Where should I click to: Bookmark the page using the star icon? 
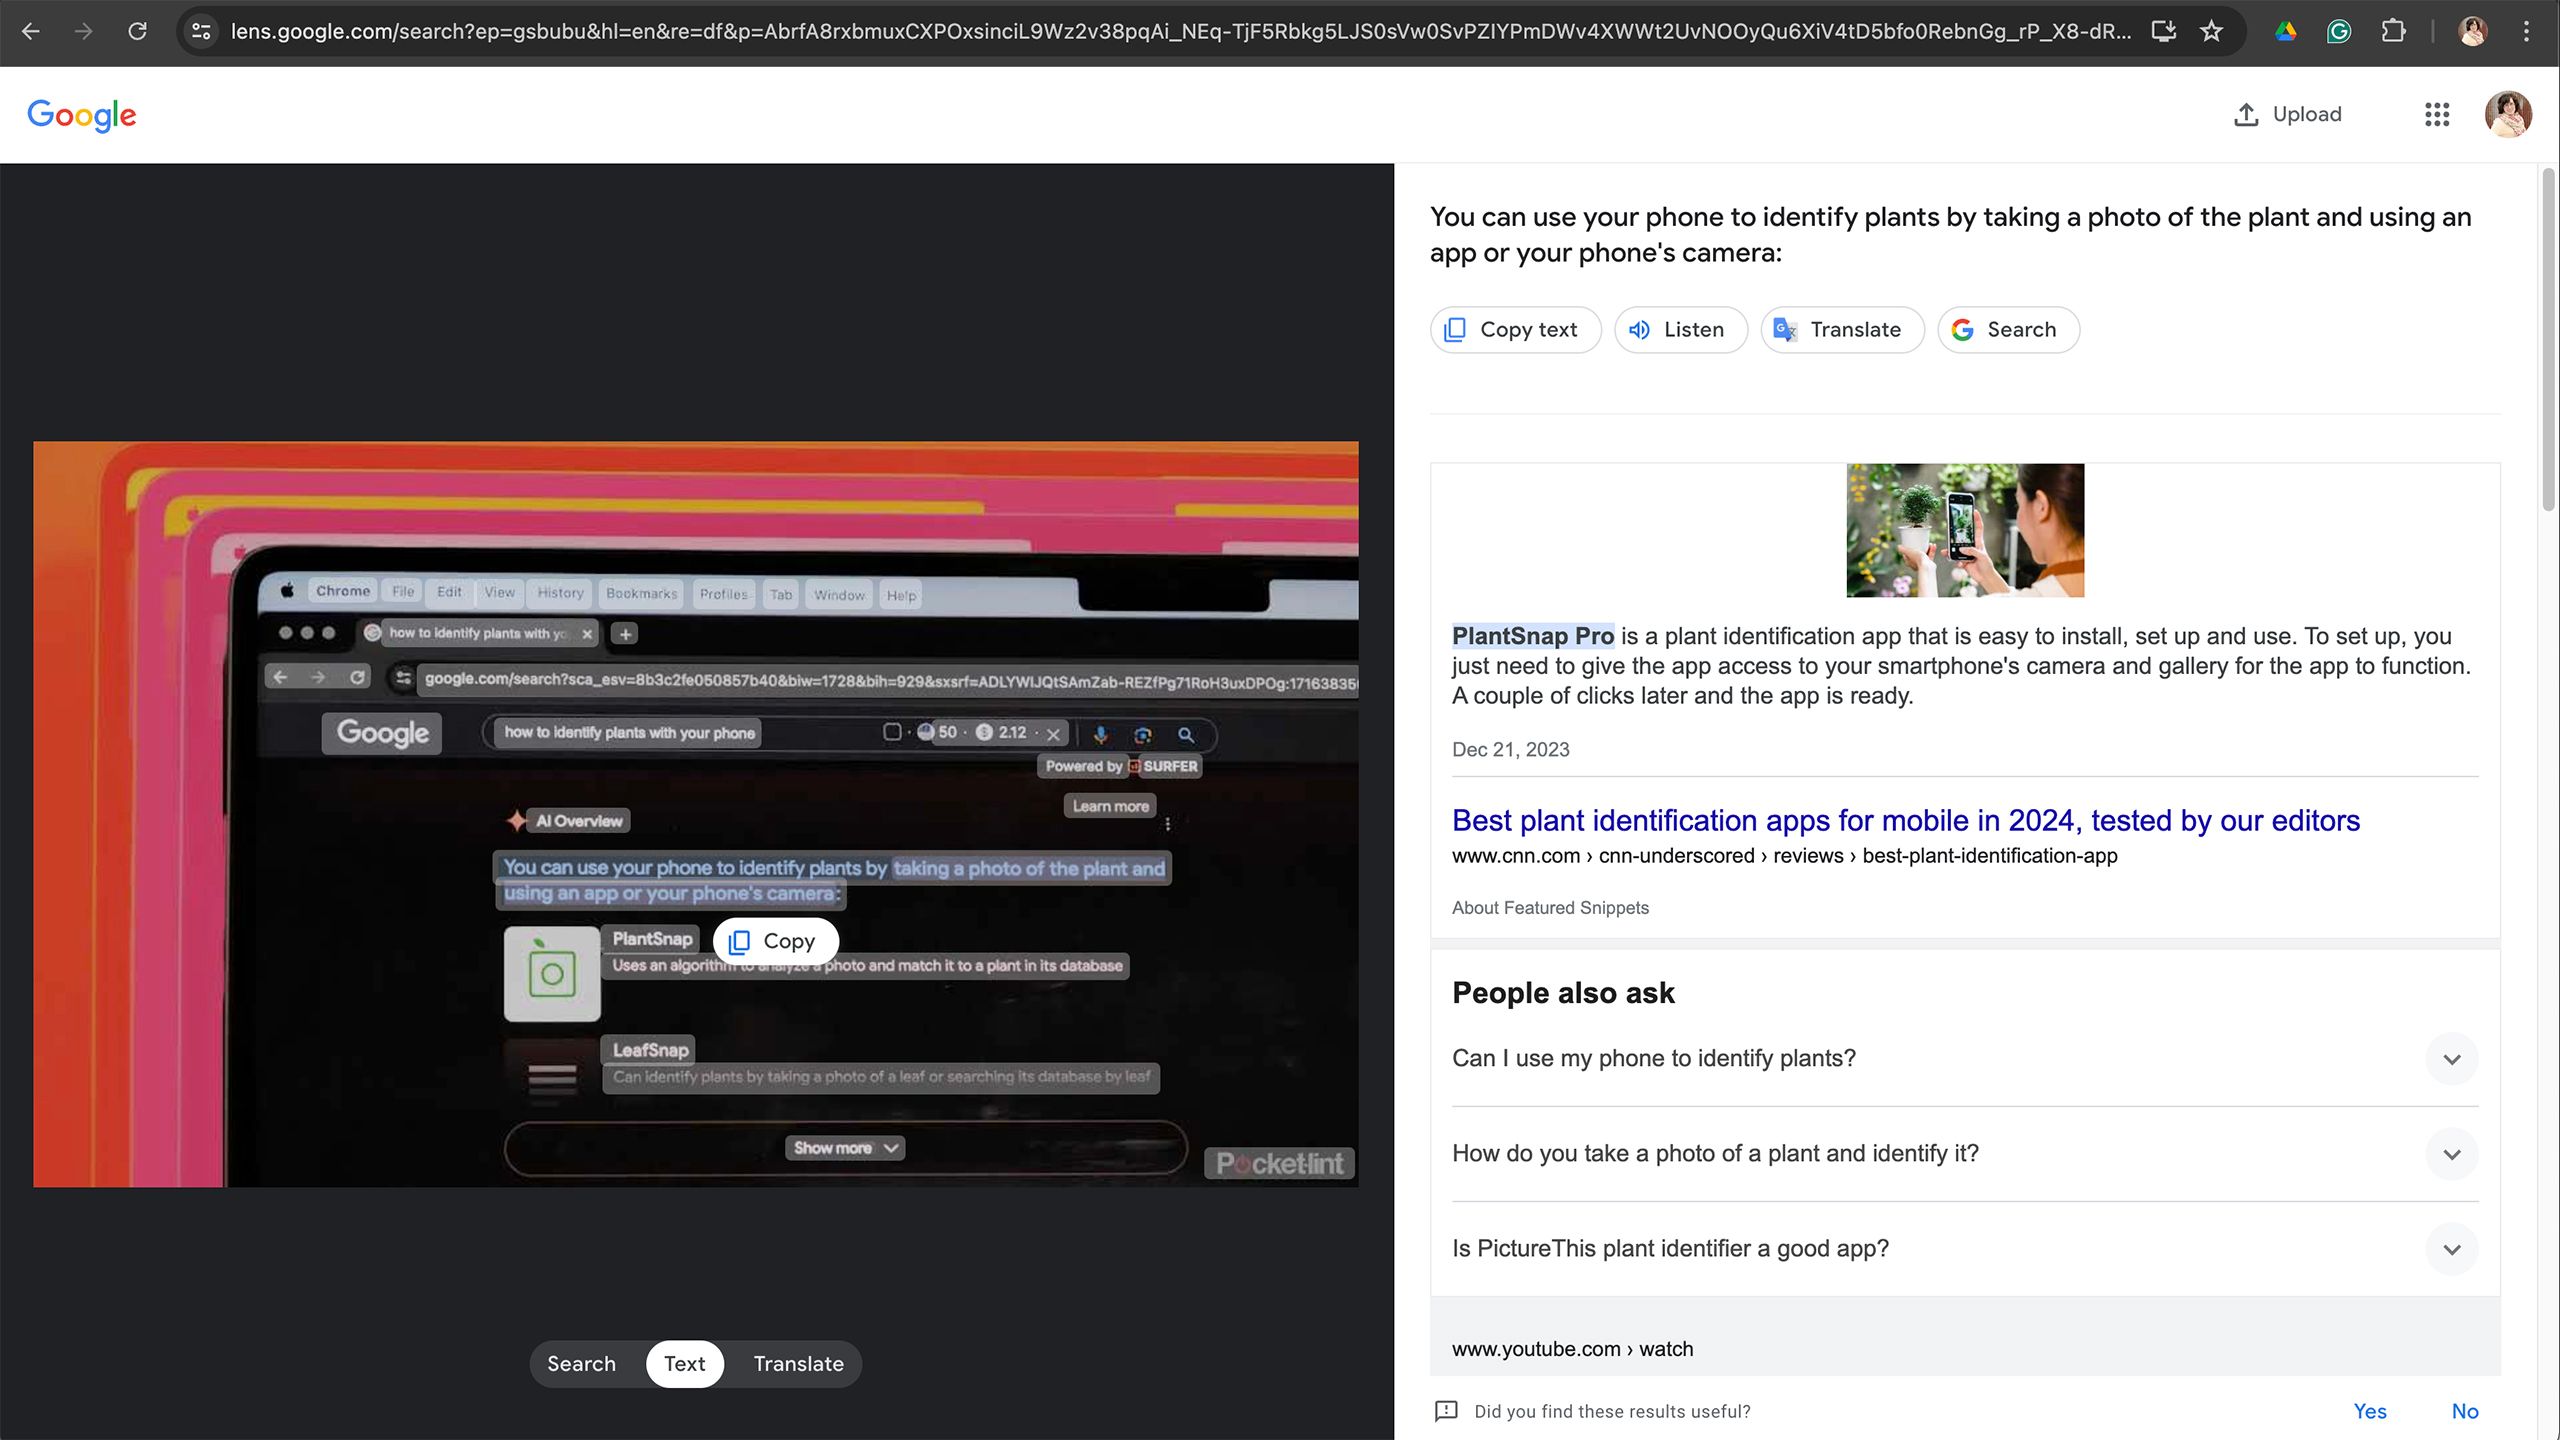tap(2210, 31)
